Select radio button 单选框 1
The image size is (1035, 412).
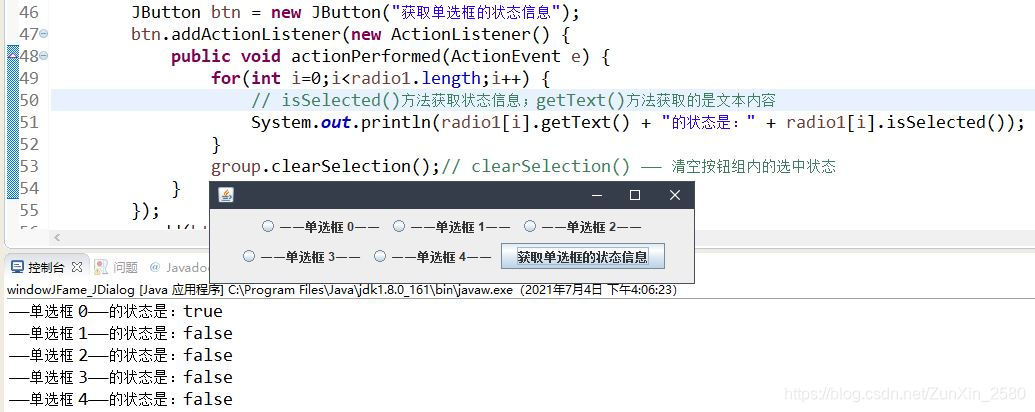(x=399, y=226)
